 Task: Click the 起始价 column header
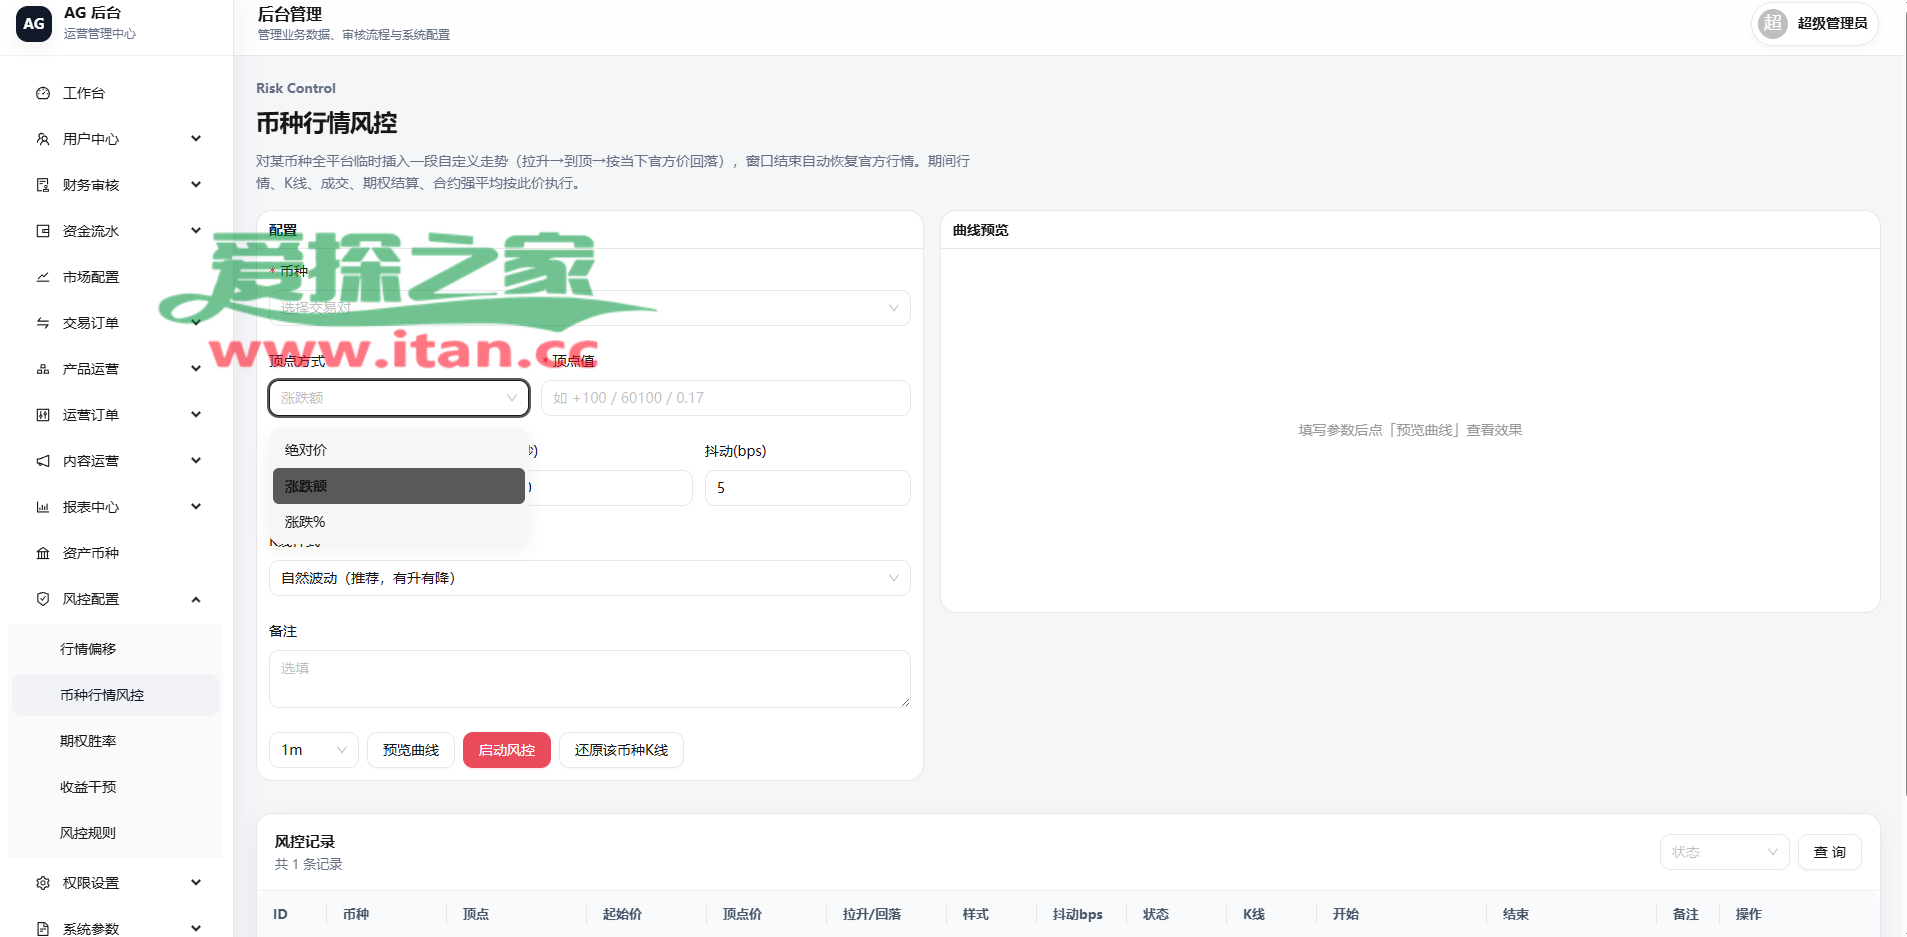(622, 914)
